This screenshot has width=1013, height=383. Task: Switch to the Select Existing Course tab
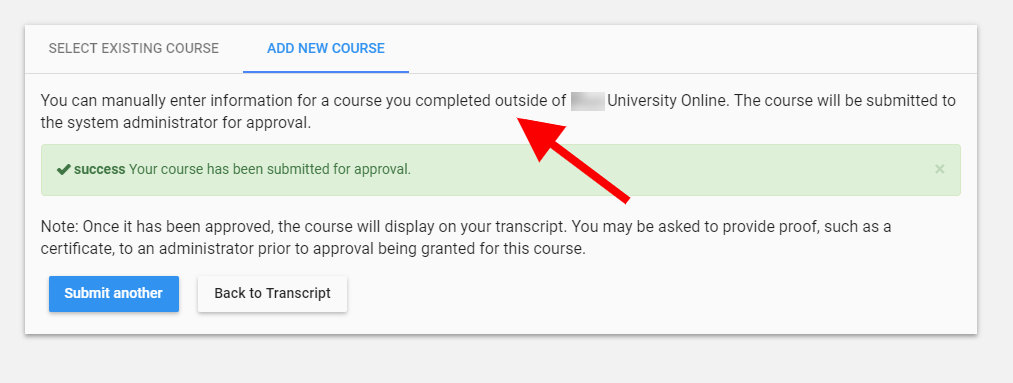click(134, 48)
